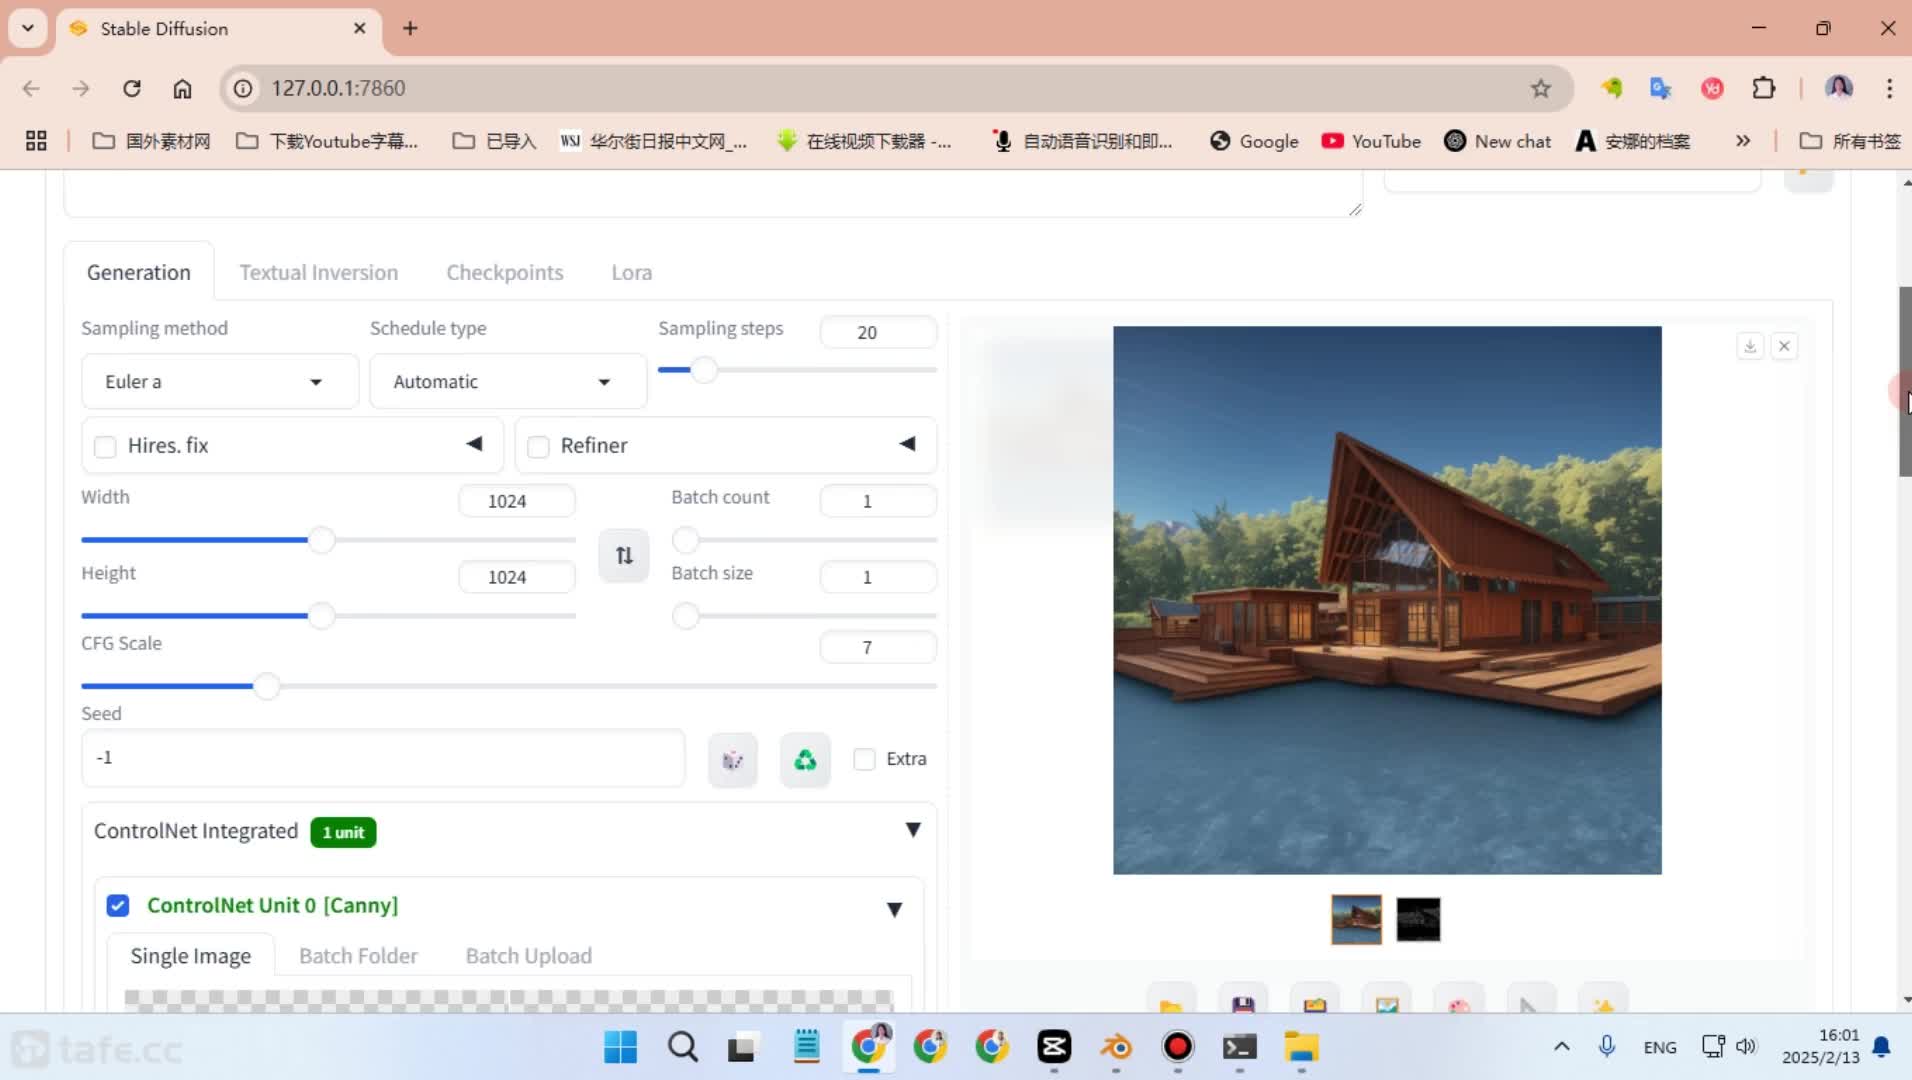
Task: Disable the ControlNet Unit 0 checkbox
Action: [118, 906]
